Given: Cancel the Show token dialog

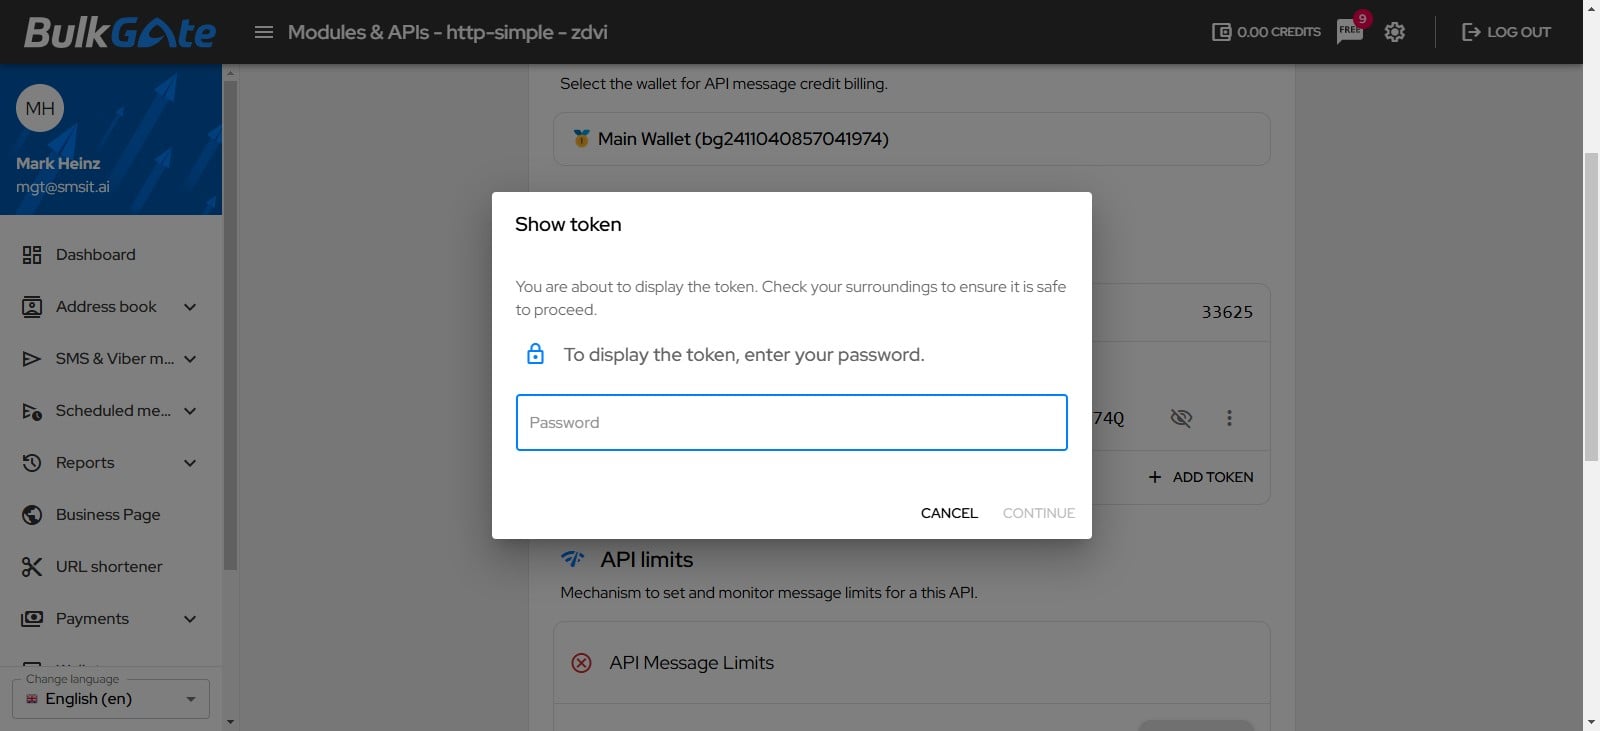Looking at the screenshot, I should click(x=947, y=512).
